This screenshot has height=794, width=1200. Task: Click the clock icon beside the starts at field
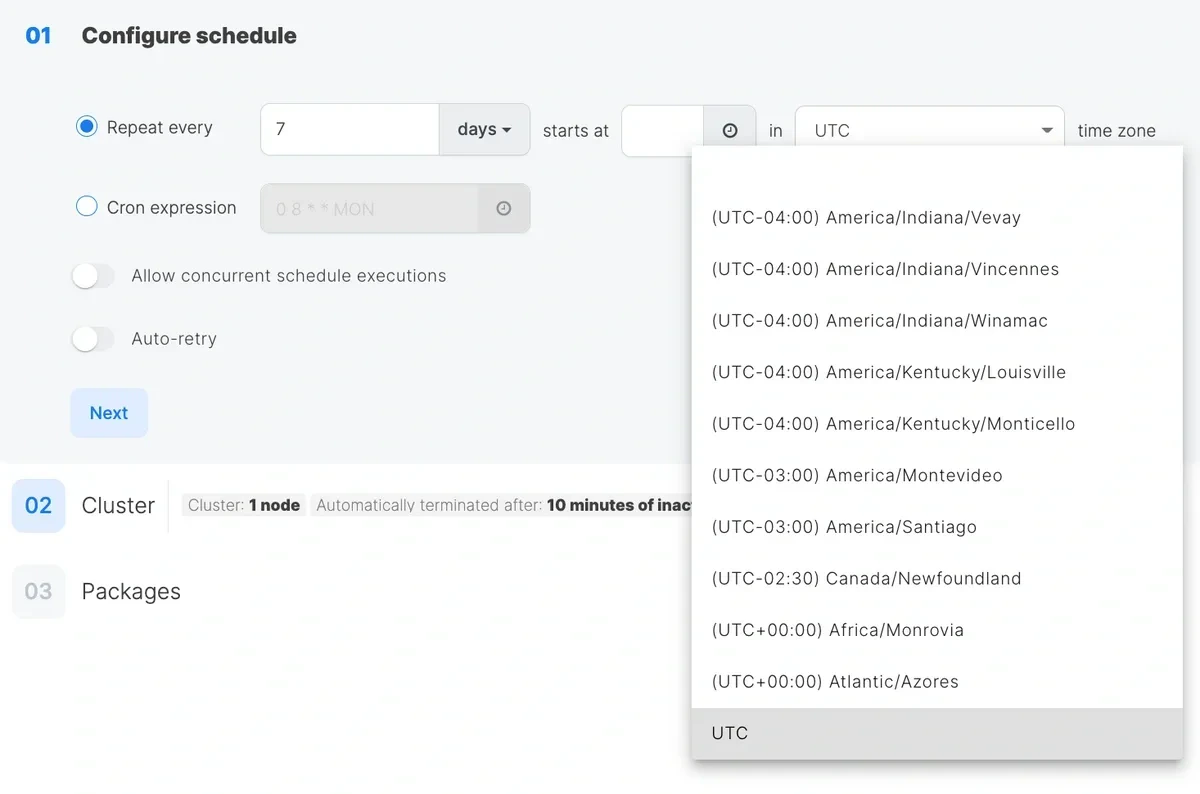(x=729, y=128)
